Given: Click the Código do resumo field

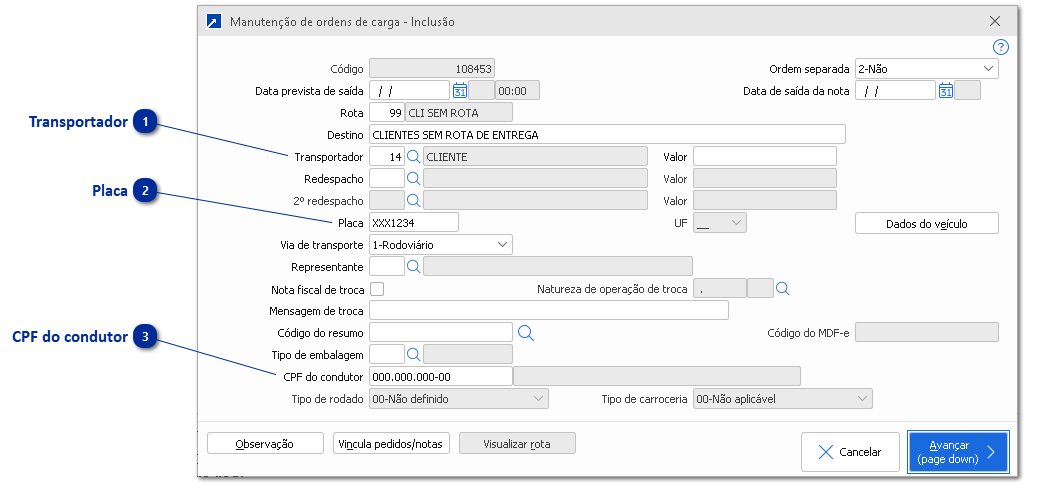Looking at the screenshot, I should click(x=441, y=332).
